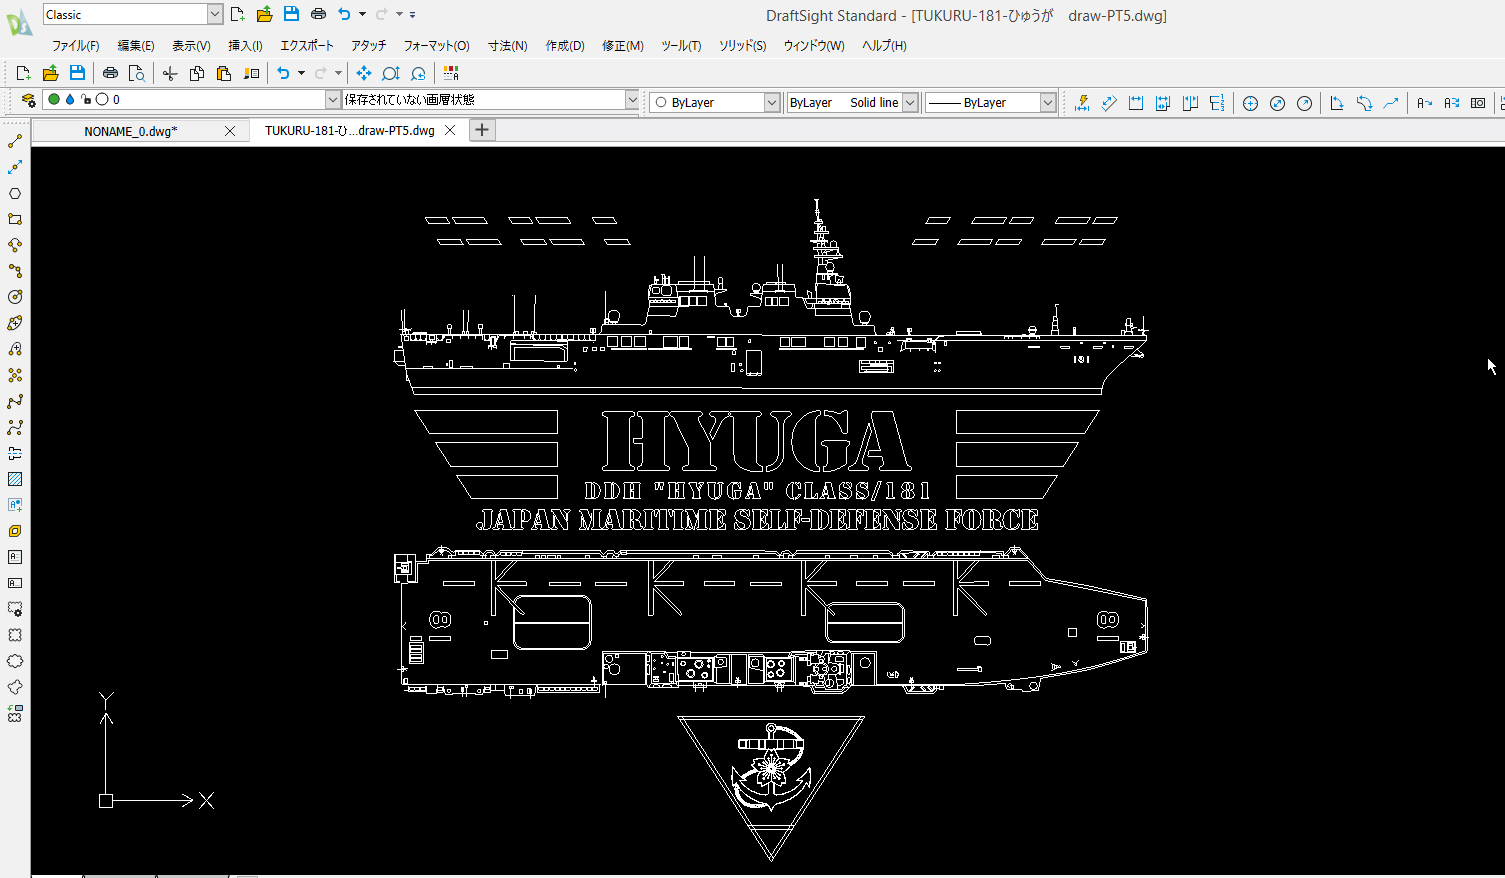
Task: Open the 挿入(I) menu
Action: [x=245, y=45]
